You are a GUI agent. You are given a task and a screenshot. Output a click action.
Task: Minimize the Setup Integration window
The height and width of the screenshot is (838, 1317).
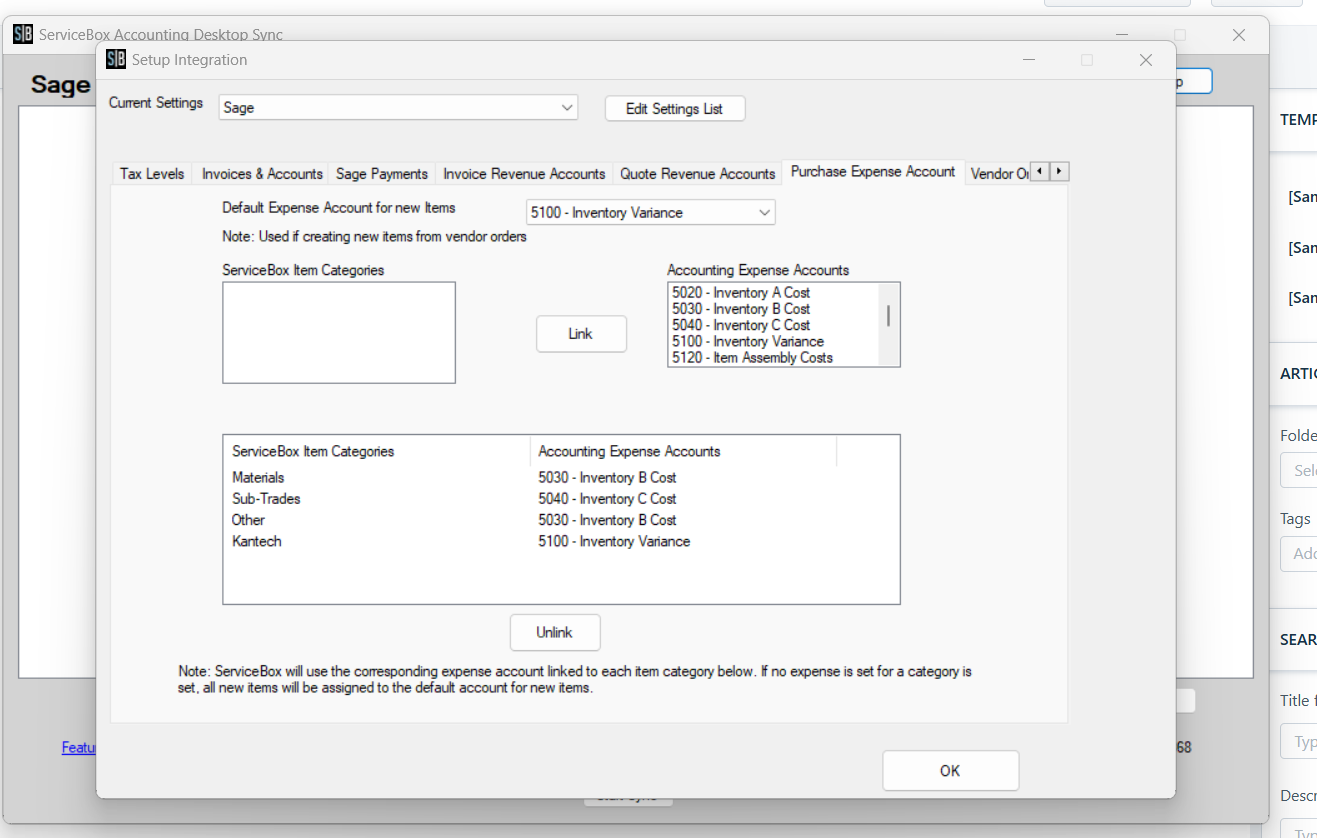tap(1030, 60)
